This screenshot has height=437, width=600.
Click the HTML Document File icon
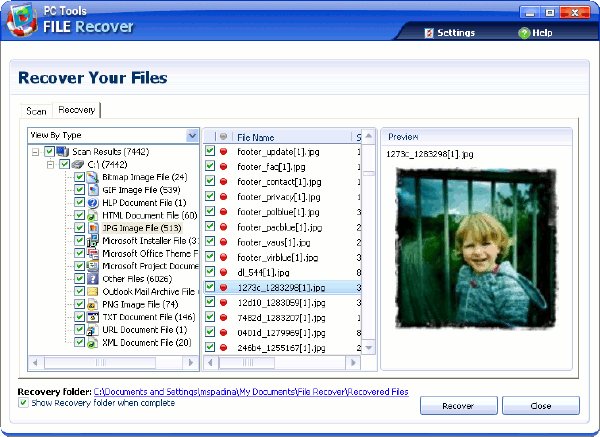[x=93, y=215]
